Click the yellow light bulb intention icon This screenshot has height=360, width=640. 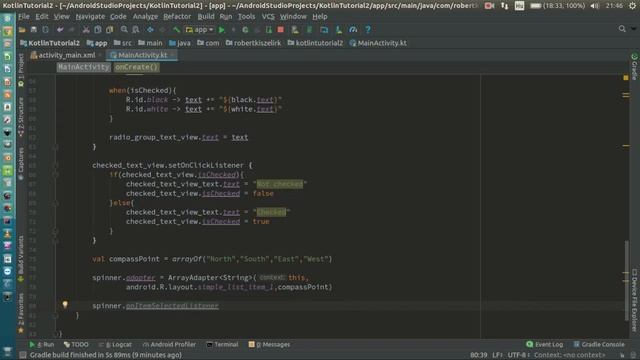pos(65,304)
